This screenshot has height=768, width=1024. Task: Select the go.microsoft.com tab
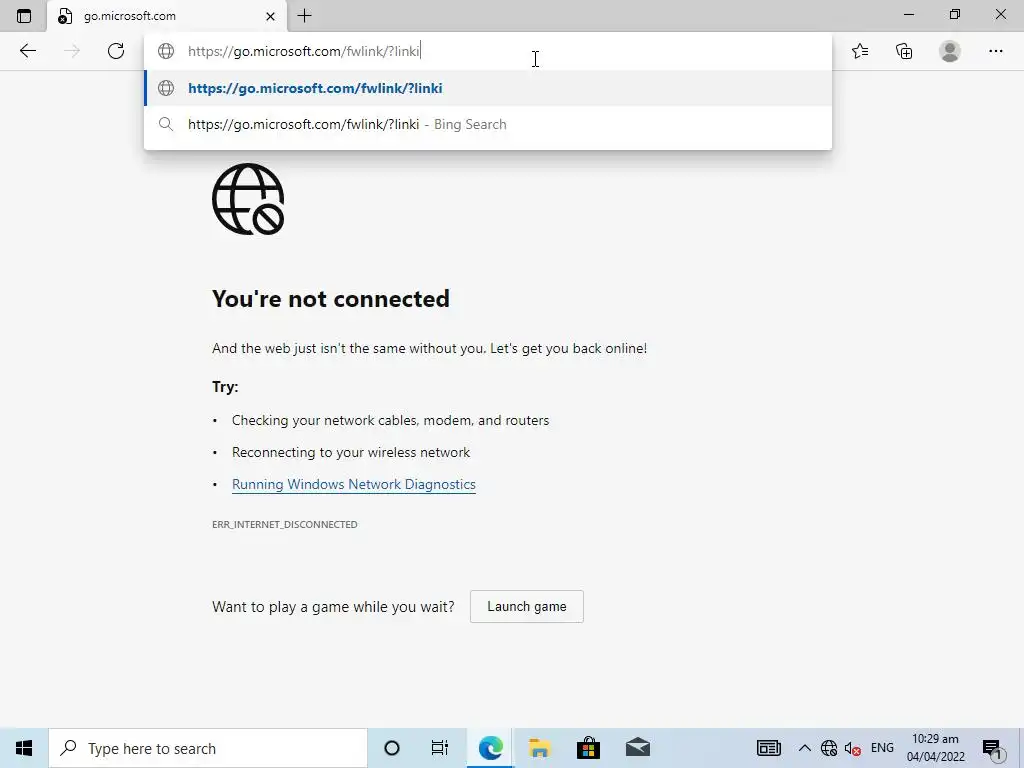pos(167,16)
